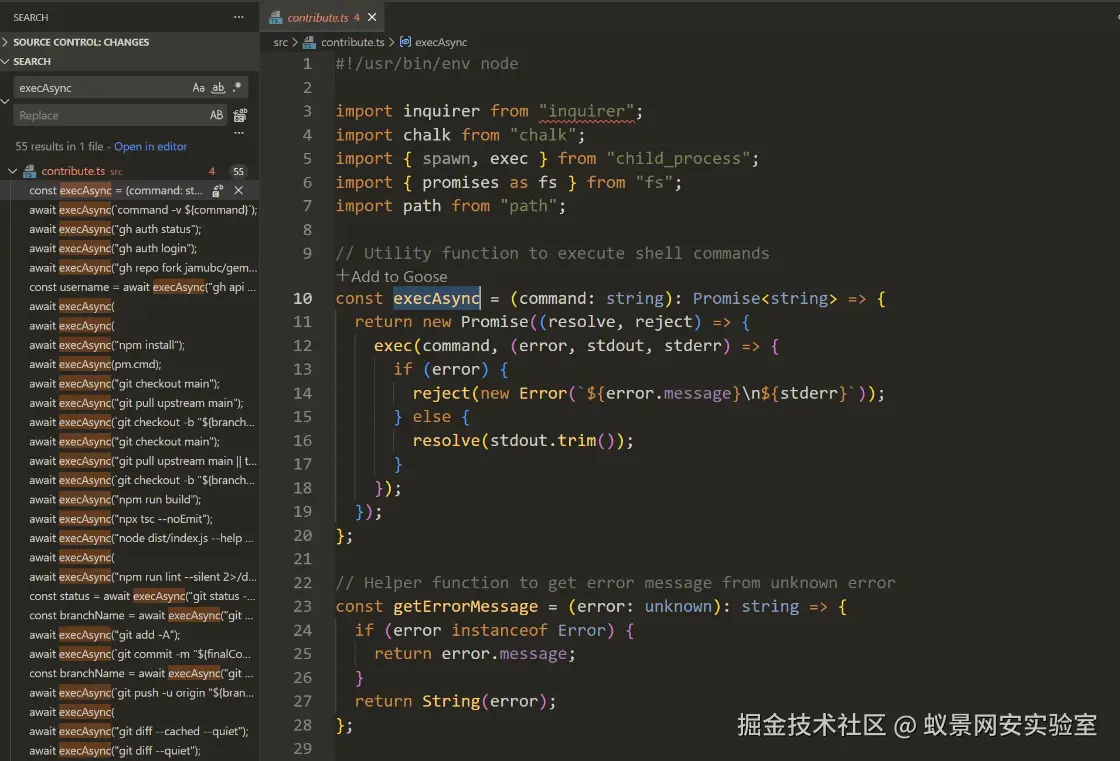
Task: Click the shebang '#!/usr/bin/env node' line
Action: pos(427,64)
